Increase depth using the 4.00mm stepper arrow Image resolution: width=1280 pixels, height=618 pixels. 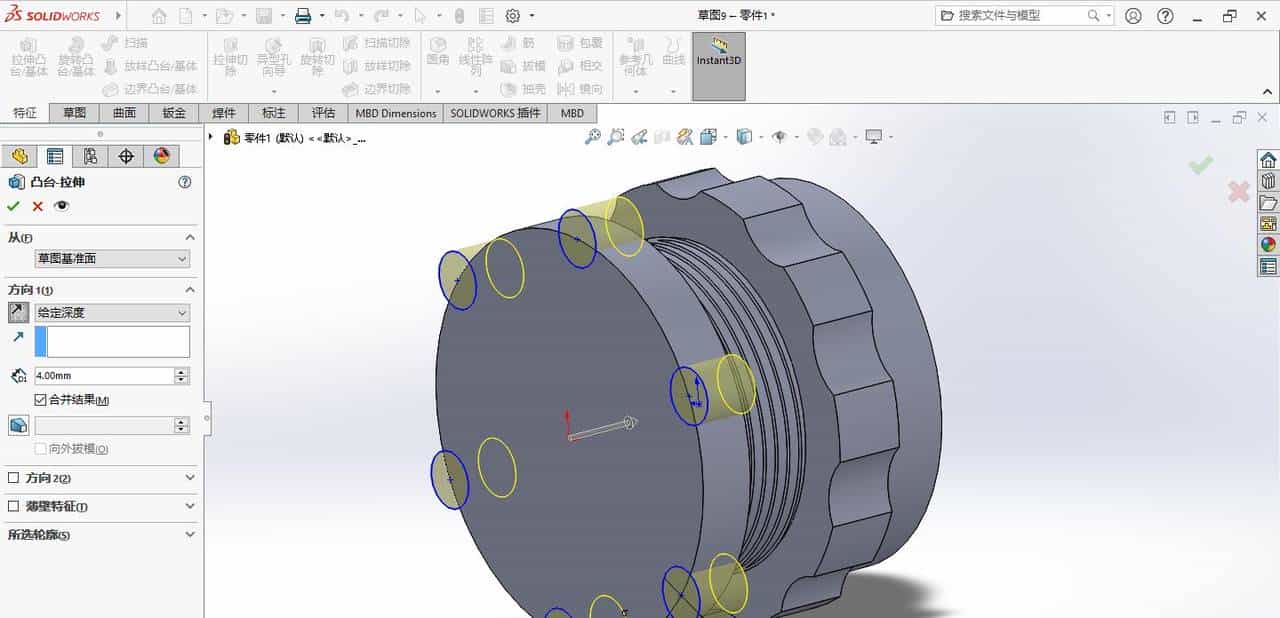click(x=180, y=371)
